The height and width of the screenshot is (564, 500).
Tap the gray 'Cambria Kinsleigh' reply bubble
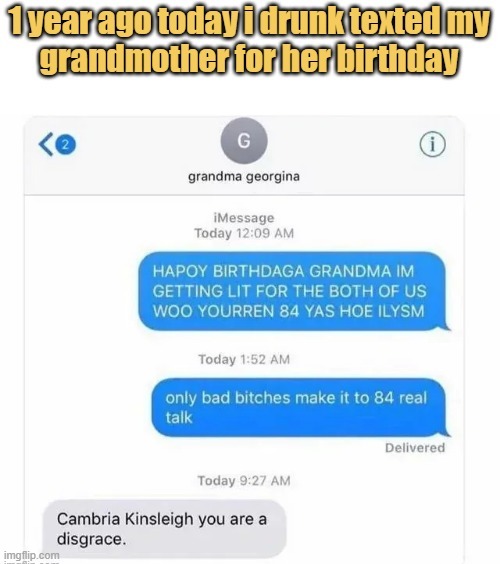pos(164,528)
